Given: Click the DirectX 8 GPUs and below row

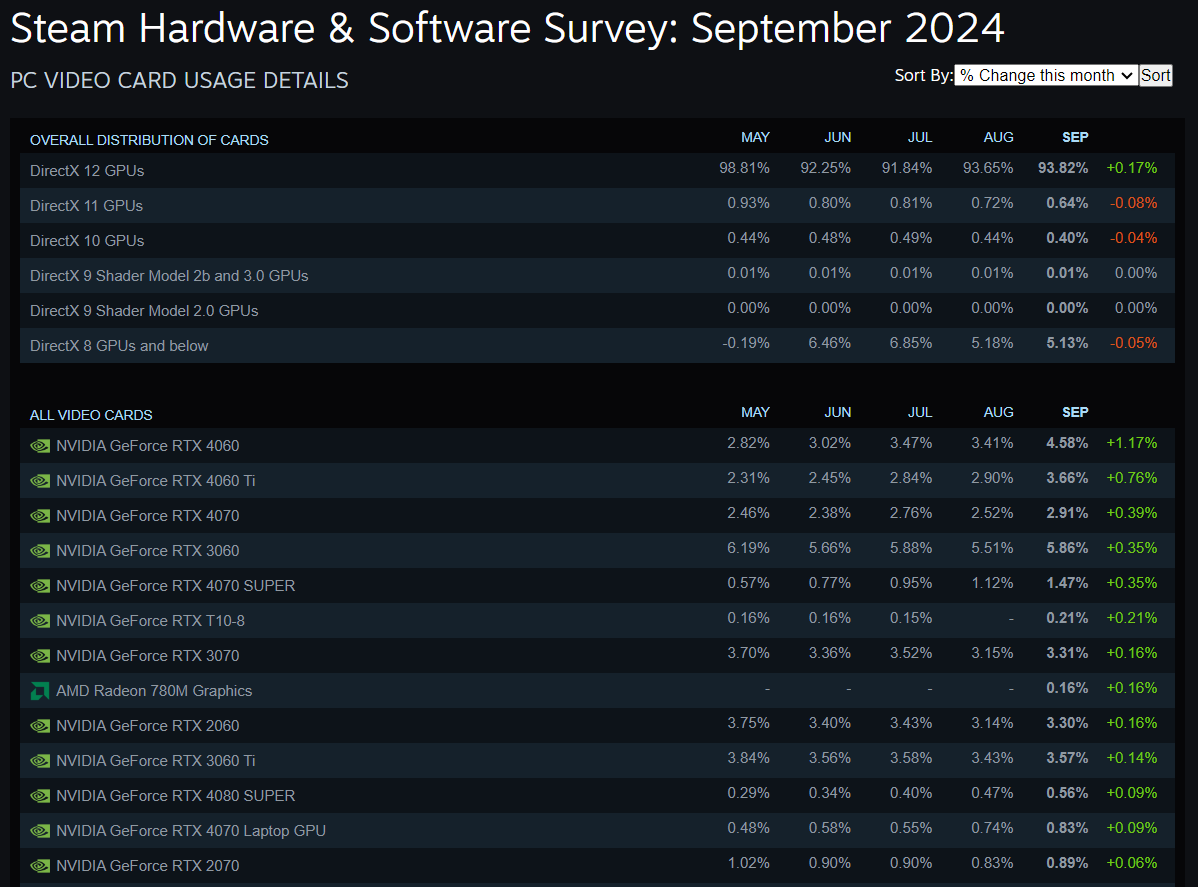Looking at the screenshot, I should [x=119, y=344].
